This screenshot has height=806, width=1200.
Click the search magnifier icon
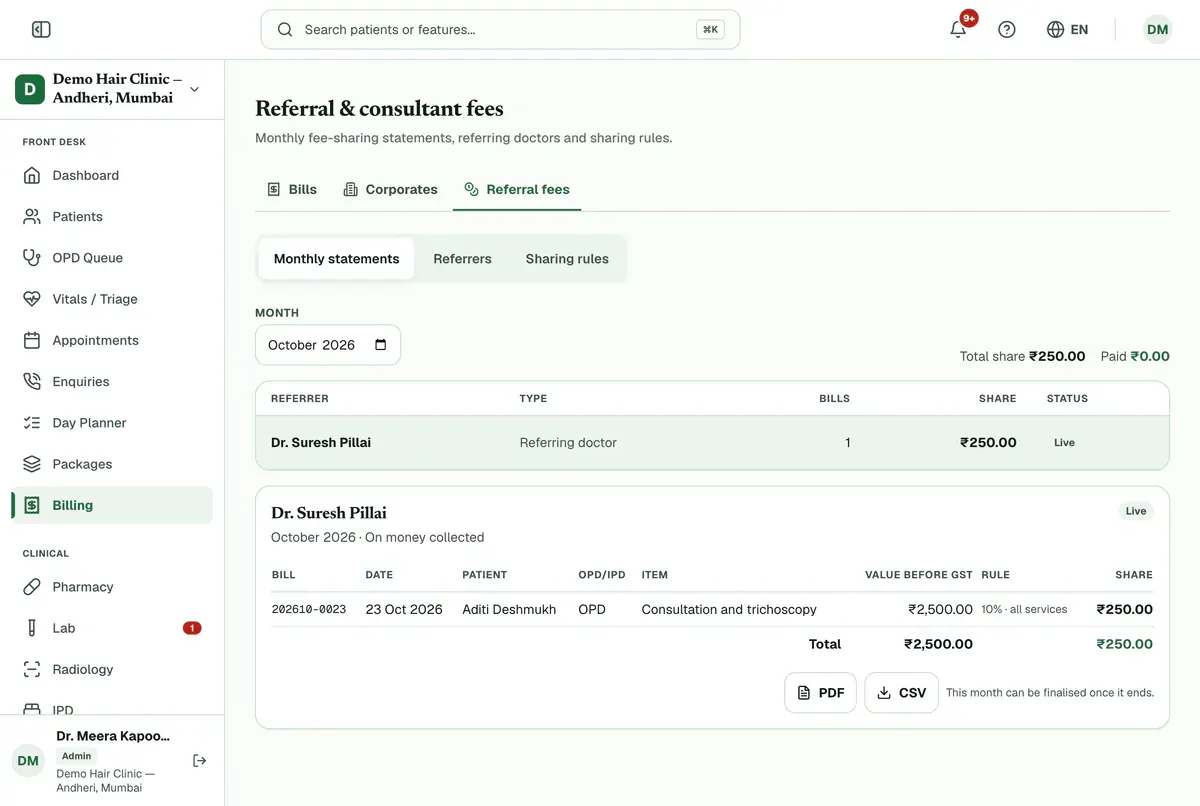(285, 30)
